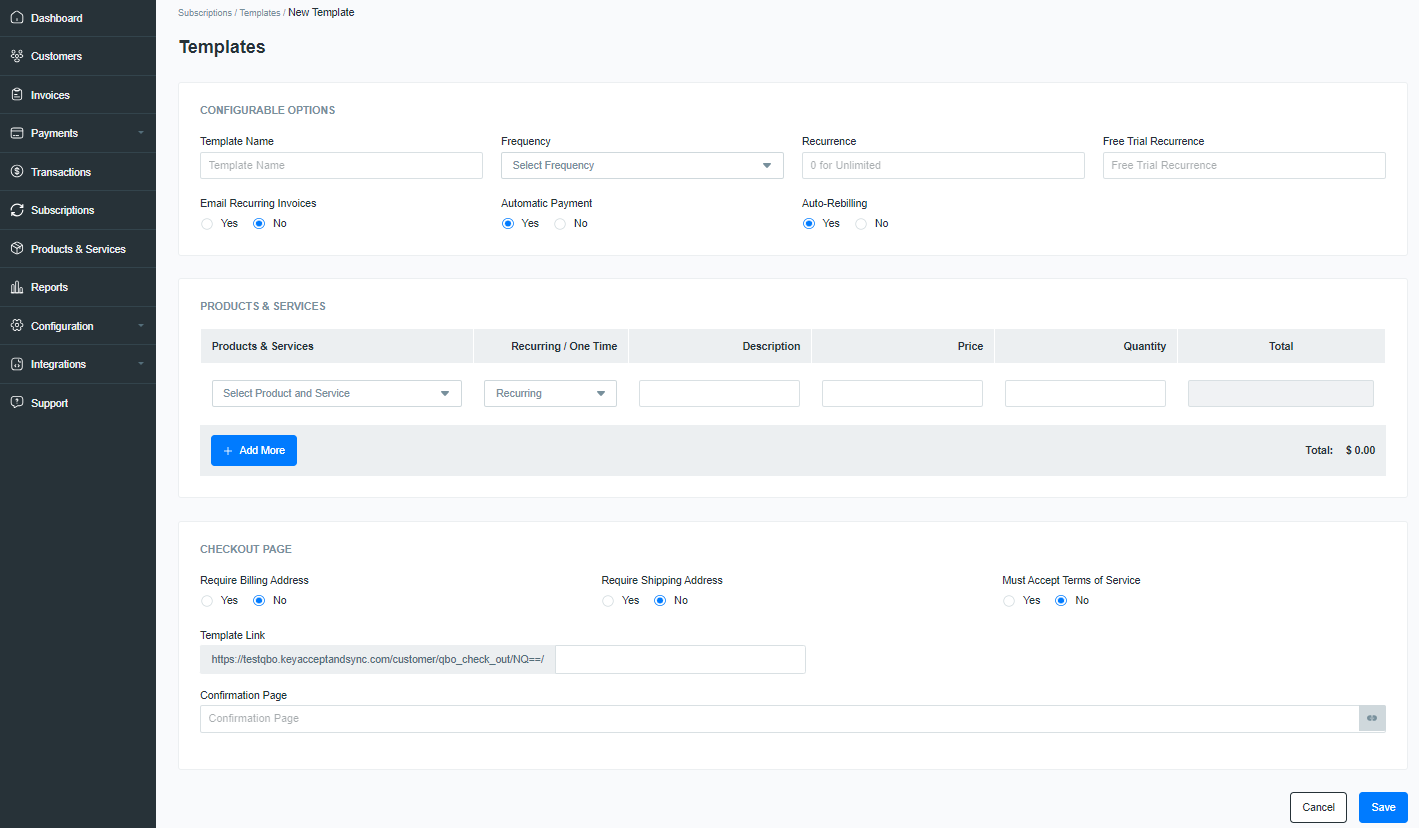Click the Invoices clipboard icon
1419x828 pixels.
(17, 95)
